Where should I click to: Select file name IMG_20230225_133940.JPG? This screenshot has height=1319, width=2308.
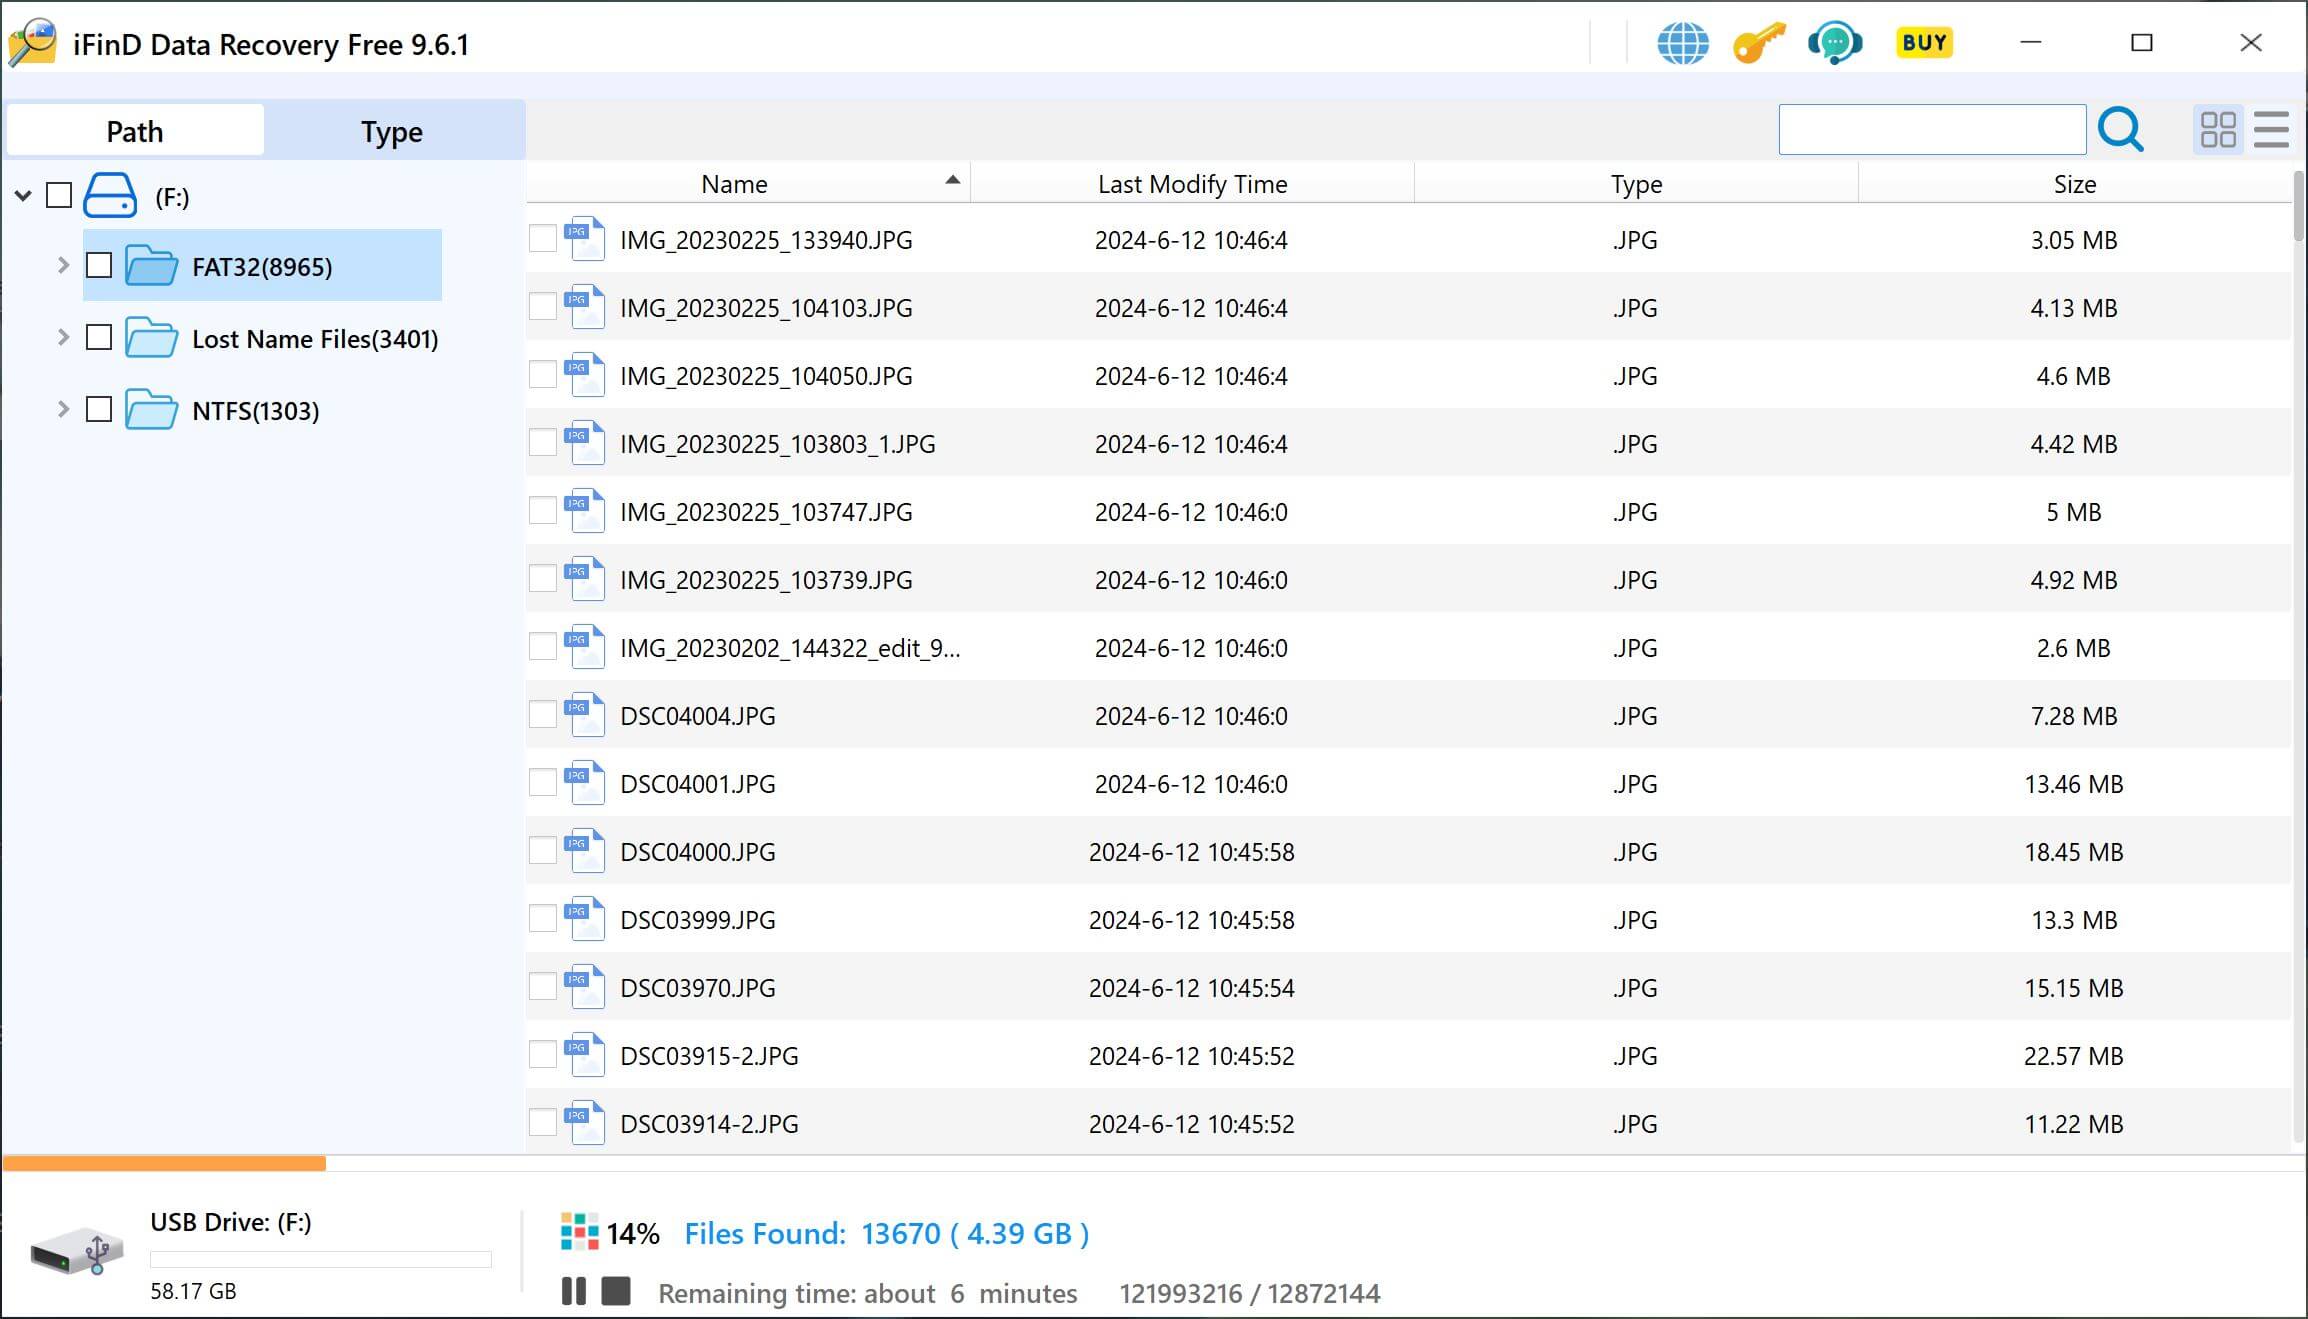point(766,240)
